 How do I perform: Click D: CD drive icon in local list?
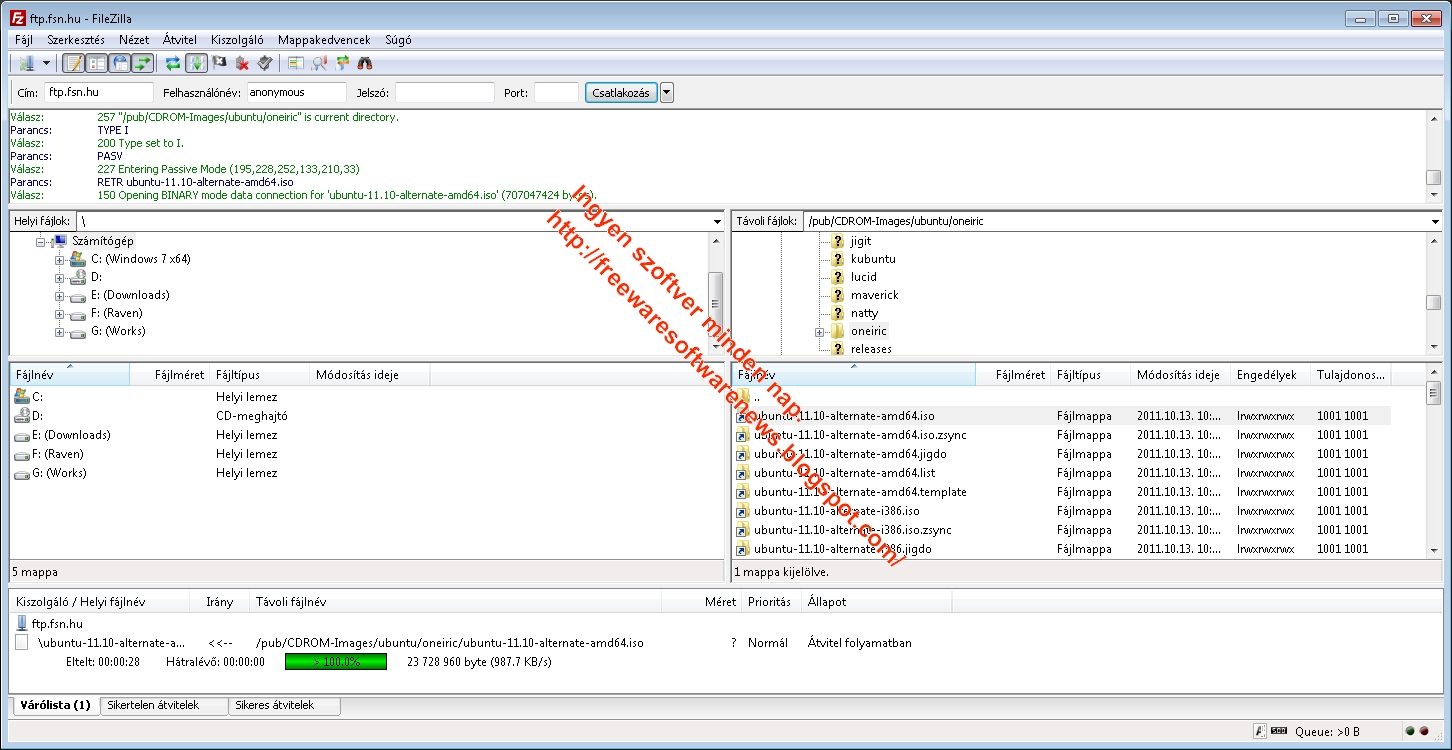[x=22, y=416]
